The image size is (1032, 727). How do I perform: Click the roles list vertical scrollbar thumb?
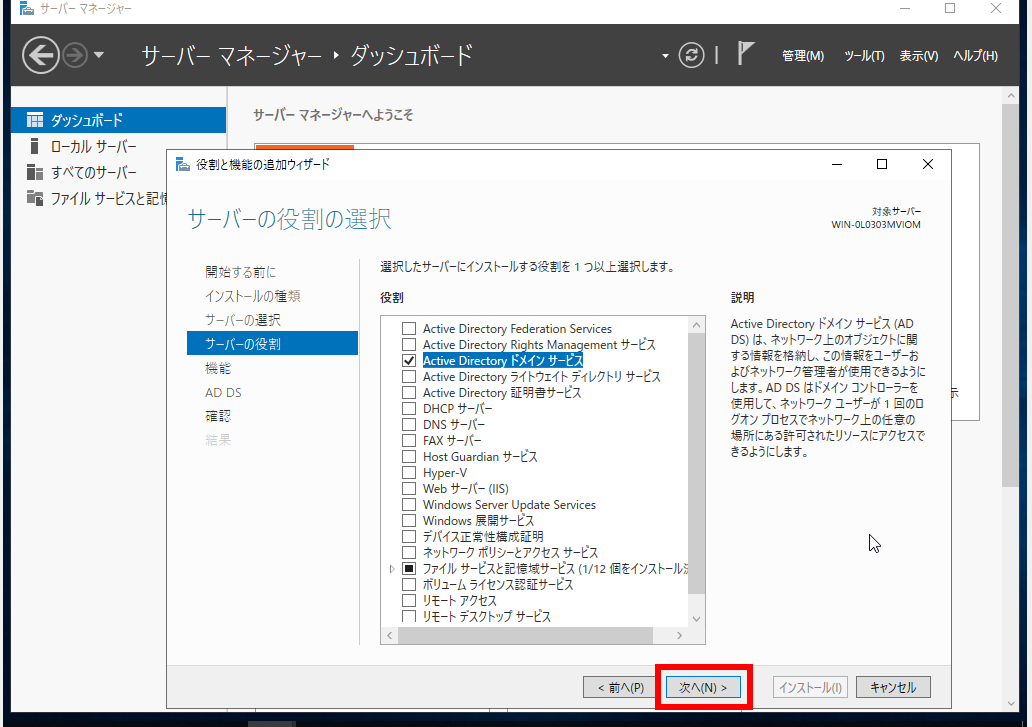(x=696, y=463)
